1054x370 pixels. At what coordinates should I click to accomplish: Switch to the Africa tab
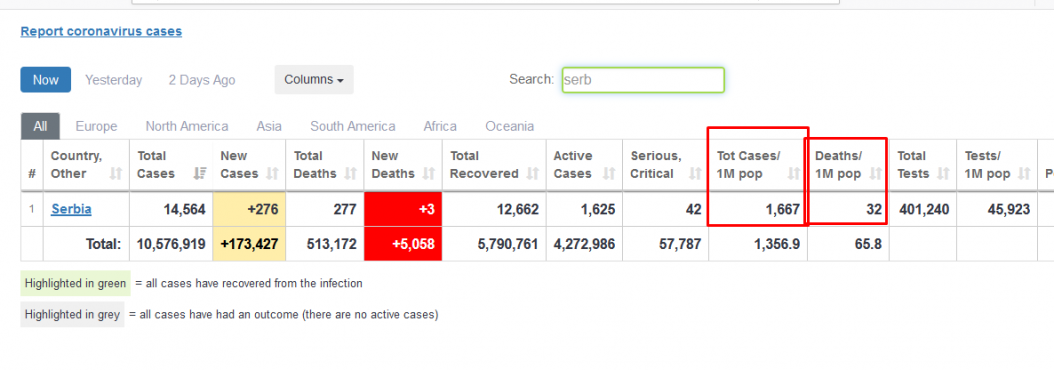coord(440,126)
